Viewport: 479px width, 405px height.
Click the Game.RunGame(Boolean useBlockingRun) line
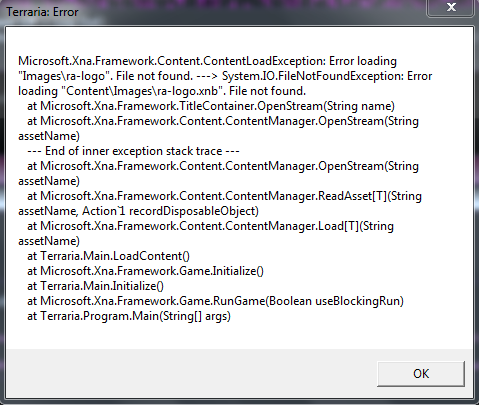coord(215,301)
